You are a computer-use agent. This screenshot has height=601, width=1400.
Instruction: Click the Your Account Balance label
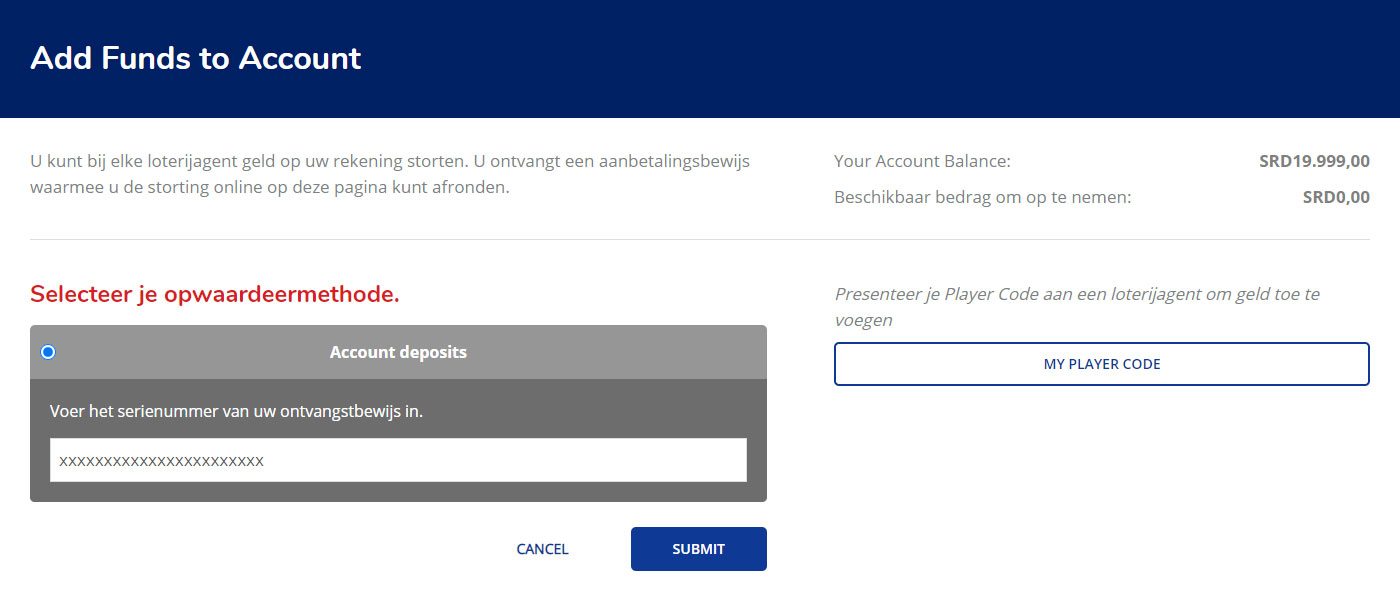pos(922,161)
